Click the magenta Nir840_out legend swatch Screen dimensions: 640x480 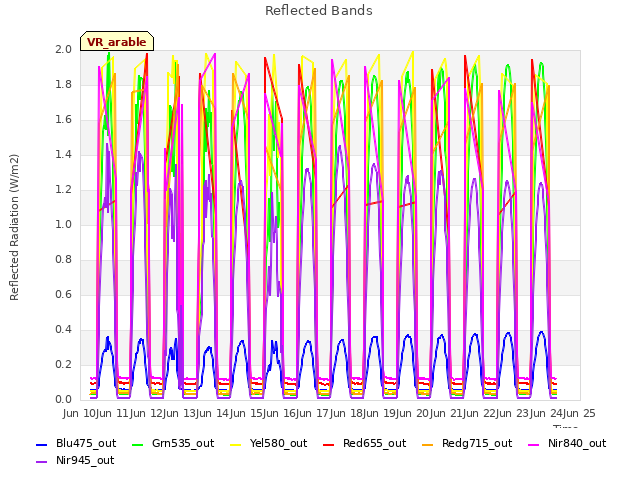(534, 445)
